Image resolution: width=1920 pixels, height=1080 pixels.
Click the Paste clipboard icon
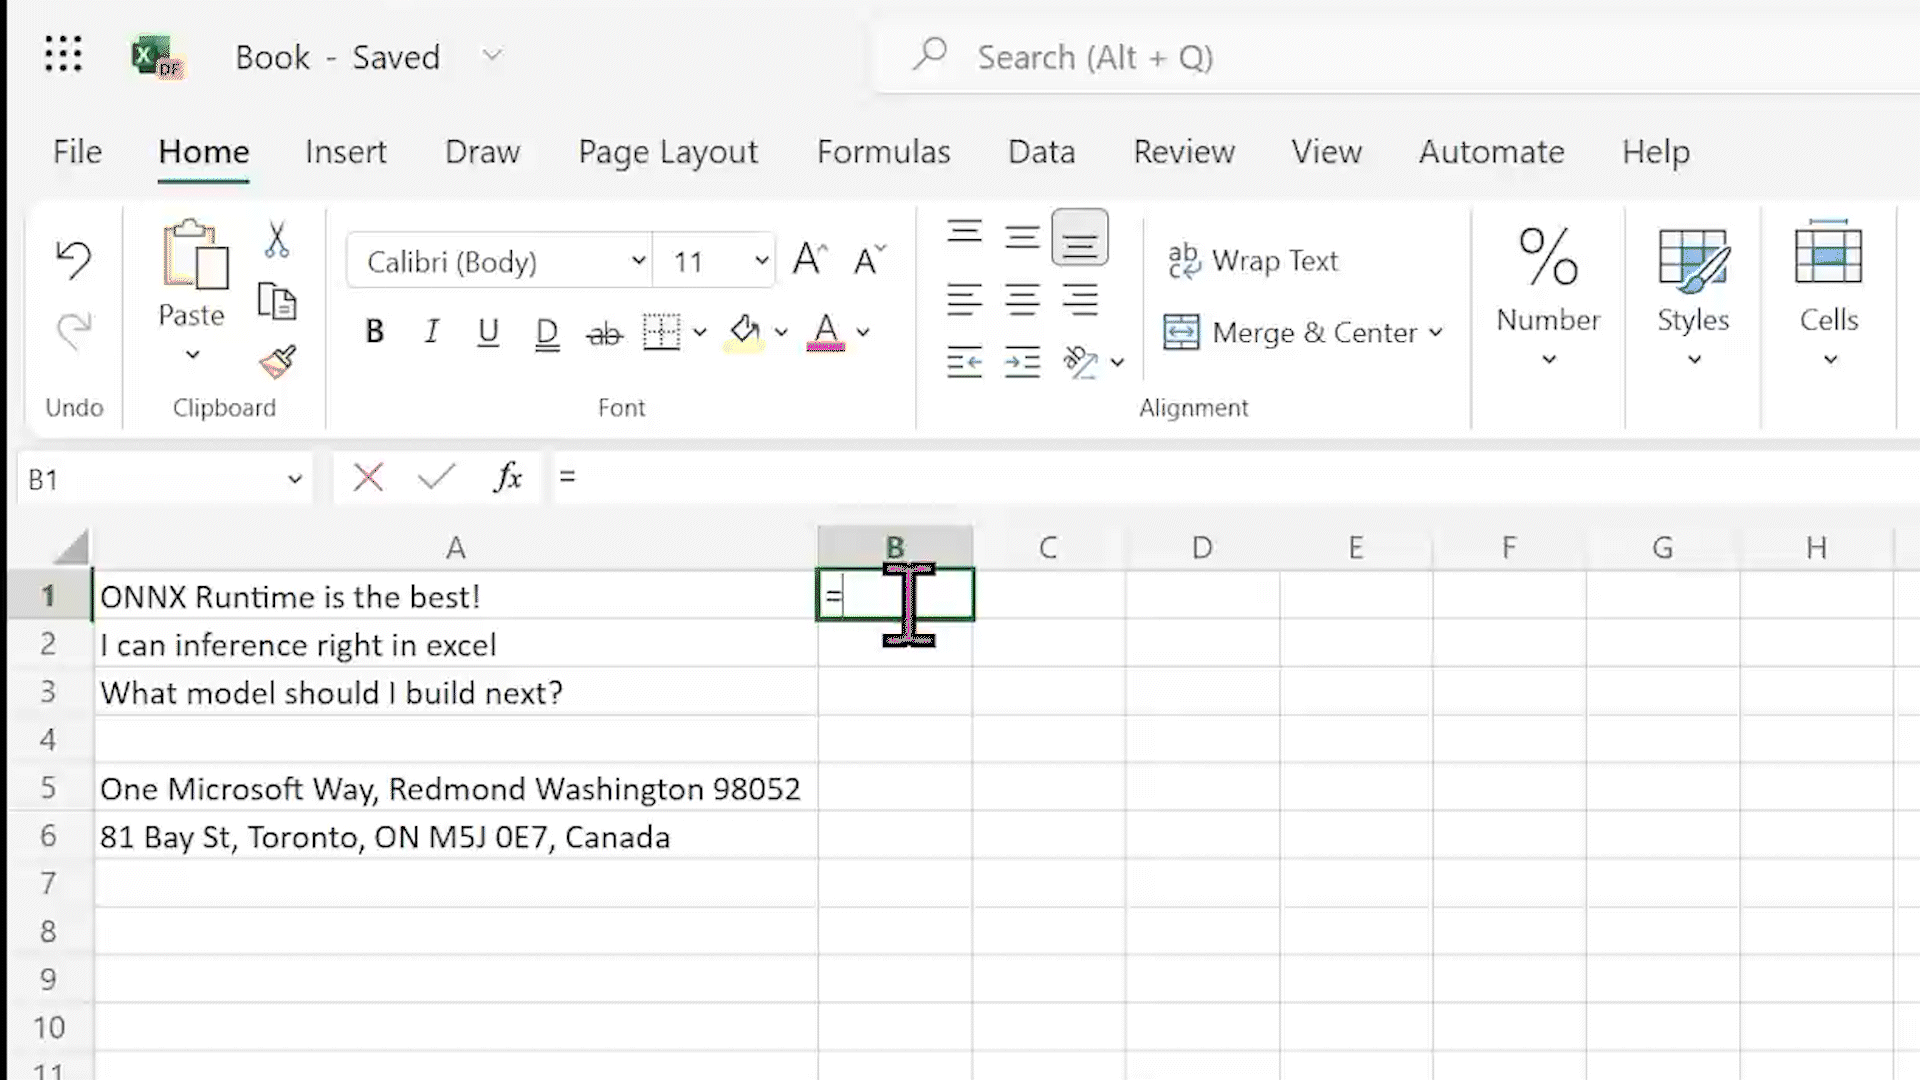[x=195, y=255]
